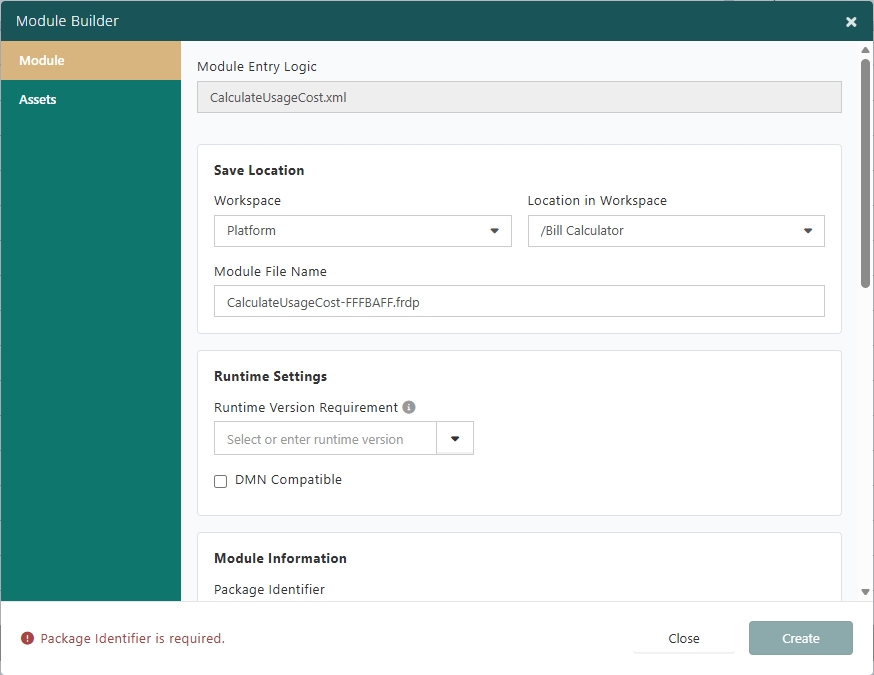Click the scrollbar up arrow
Screen dimensions: 874x675
click(865, 50)
